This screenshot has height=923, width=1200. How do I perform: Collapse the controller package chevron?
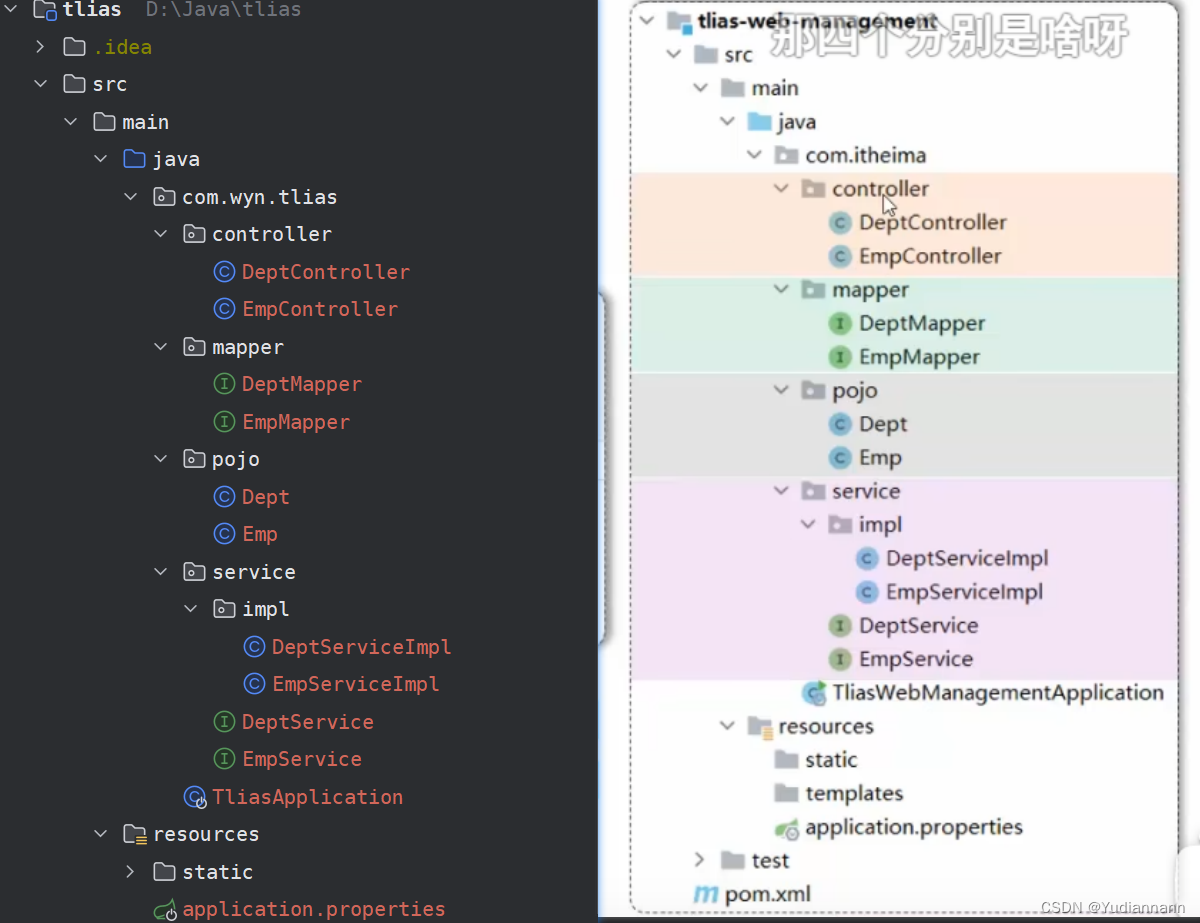point(161,233)
